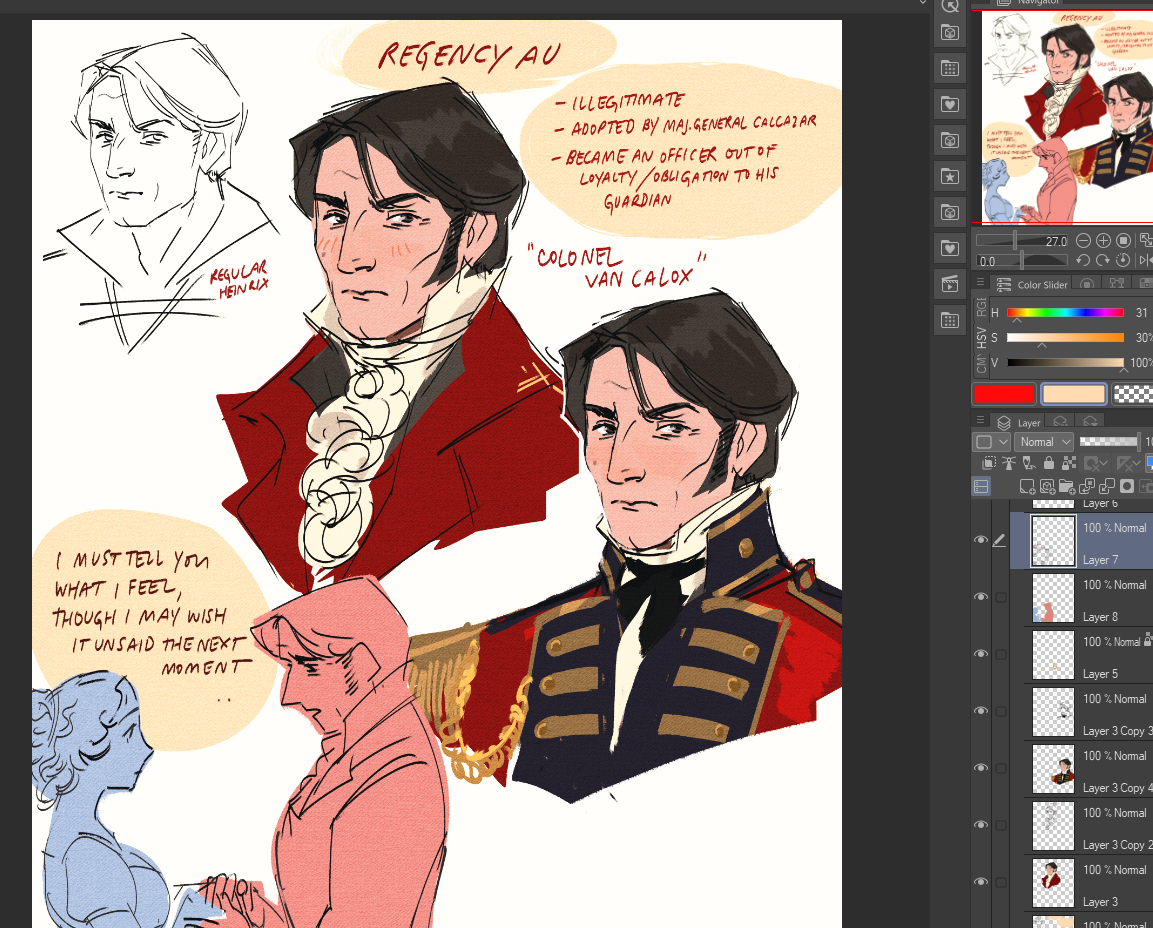The image size is (1153, 928).
Task: Click the Layer 3 thumbnail
Action: pyautogui.click(x=1053, y=882)
